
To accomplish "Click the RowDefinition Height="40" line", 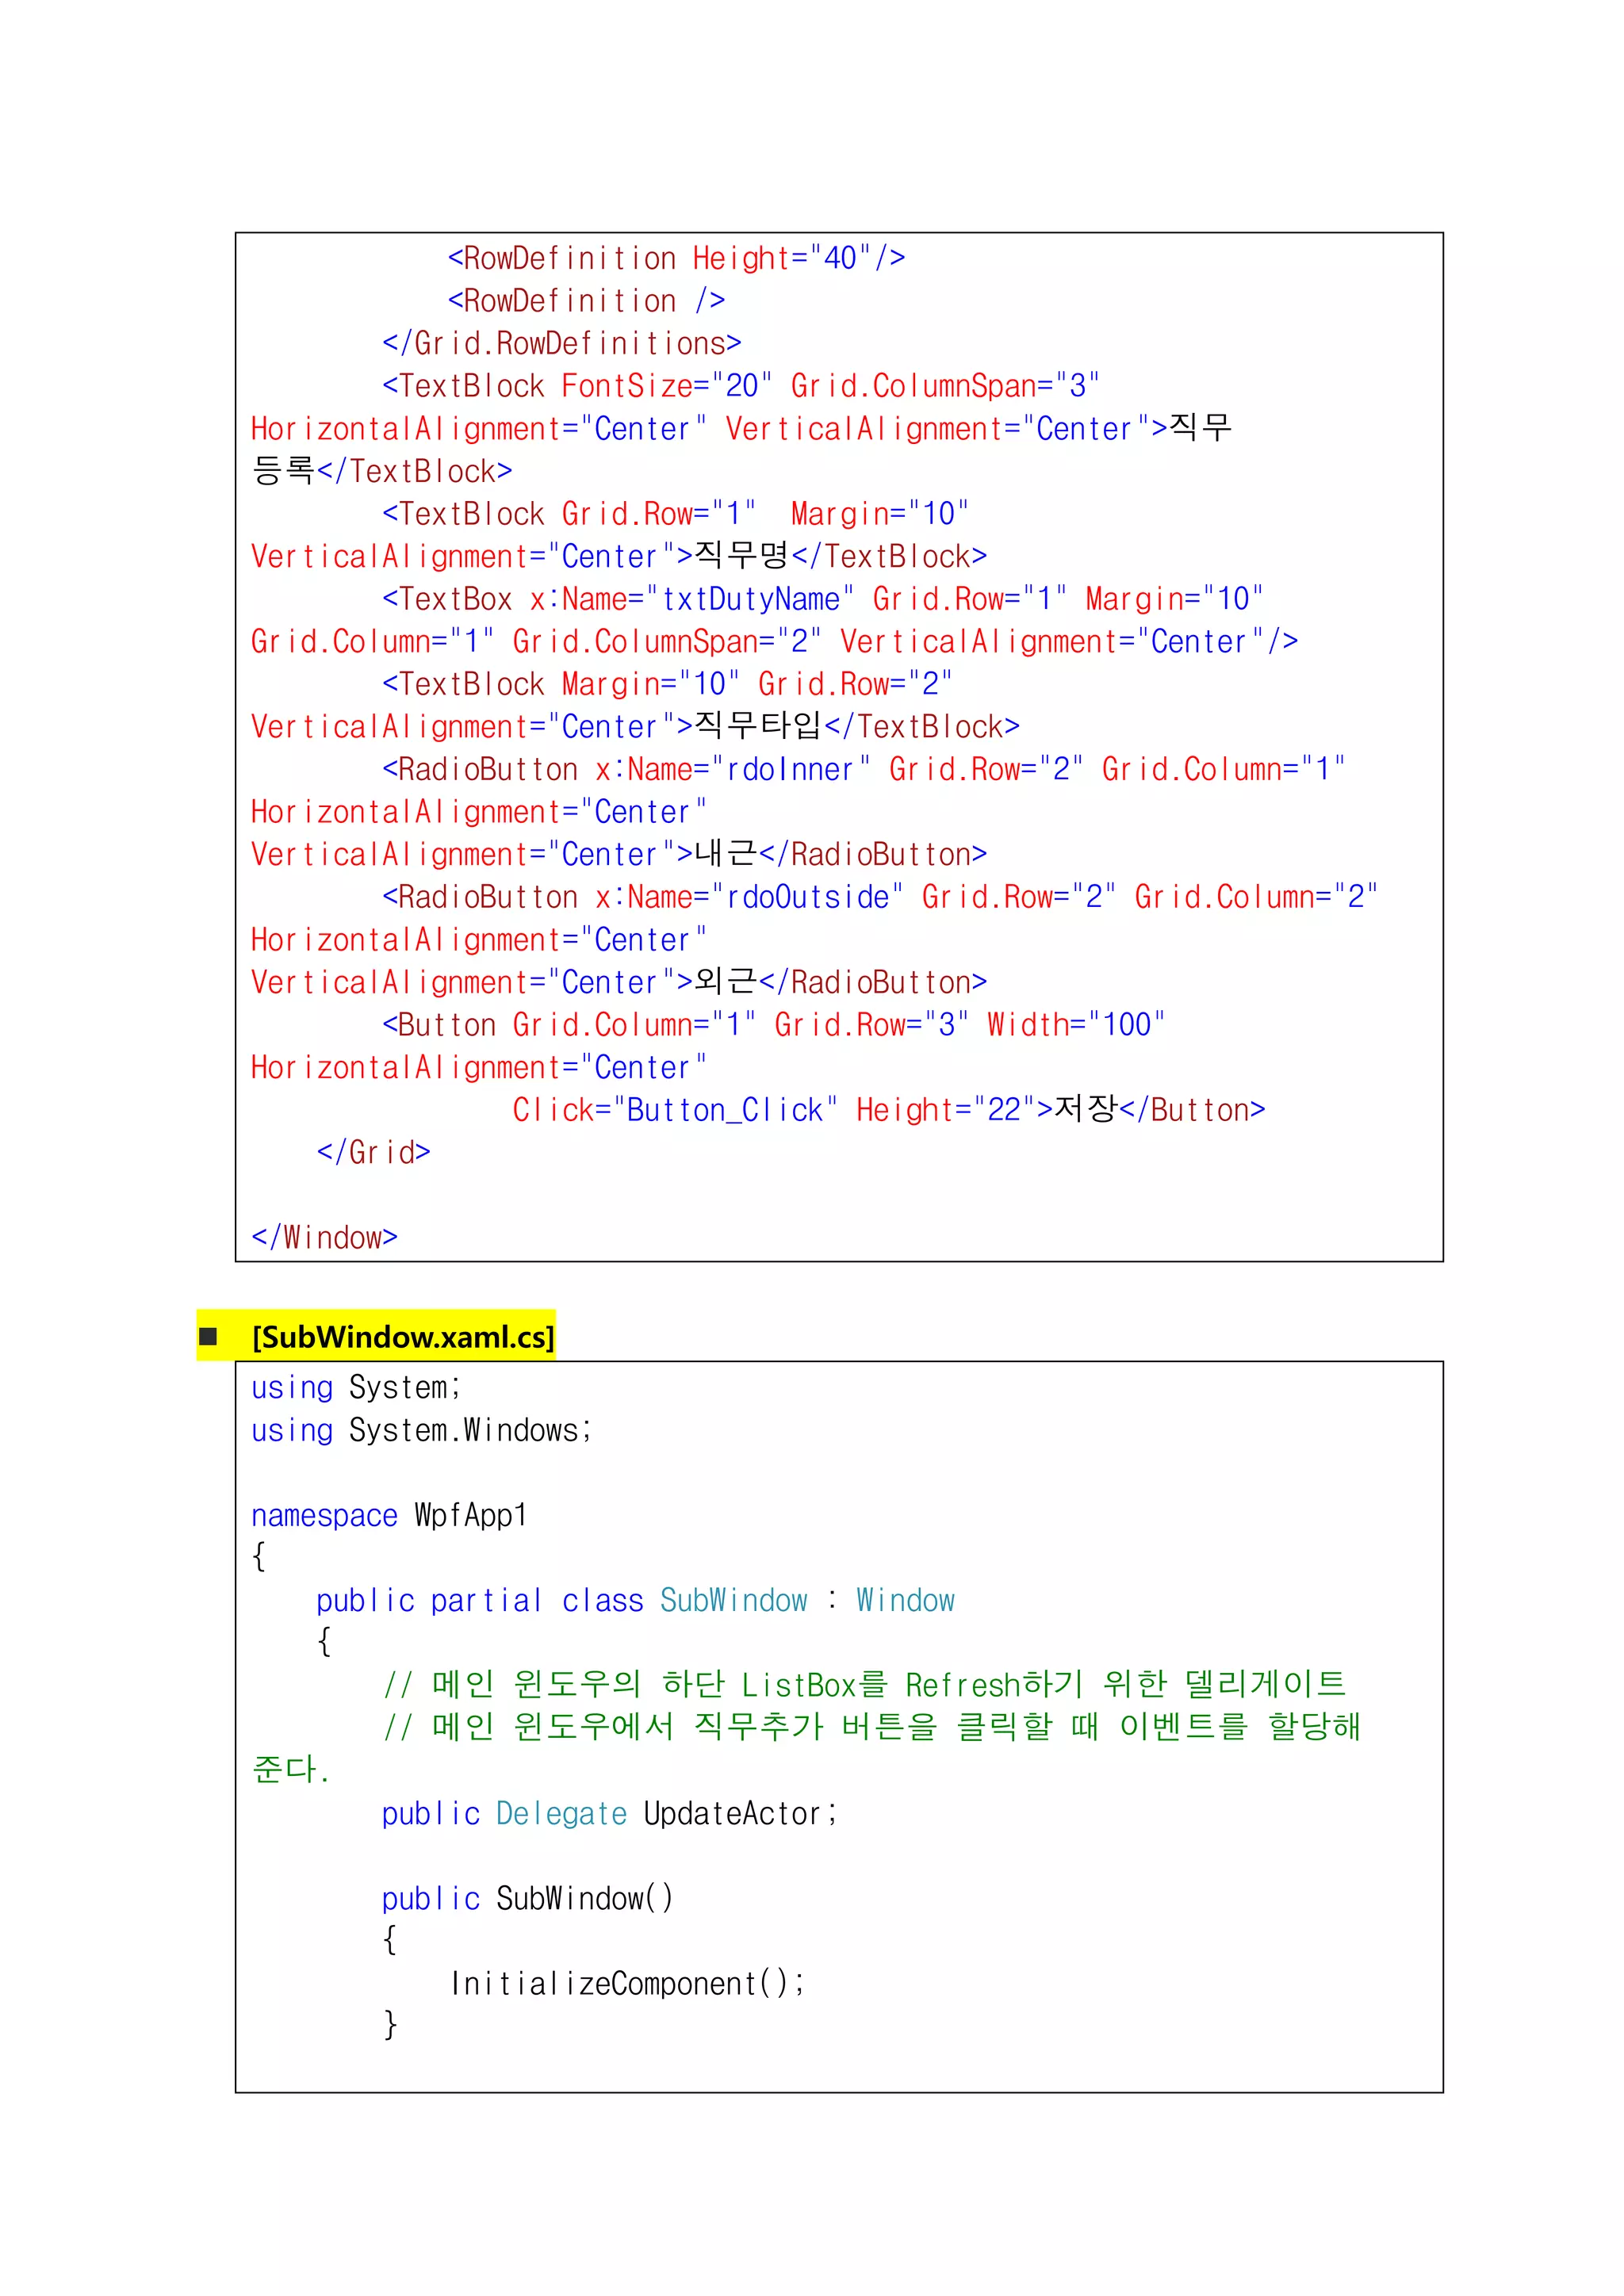I will click(x=676, y=258).
